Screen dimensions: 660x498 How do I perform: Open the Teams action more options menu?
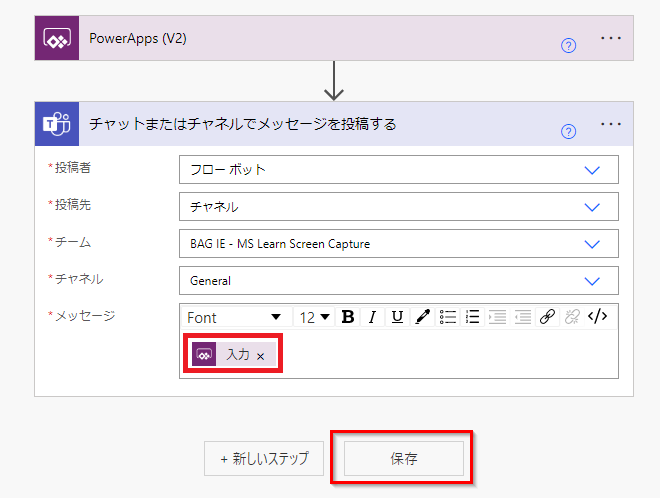point(611,124)
